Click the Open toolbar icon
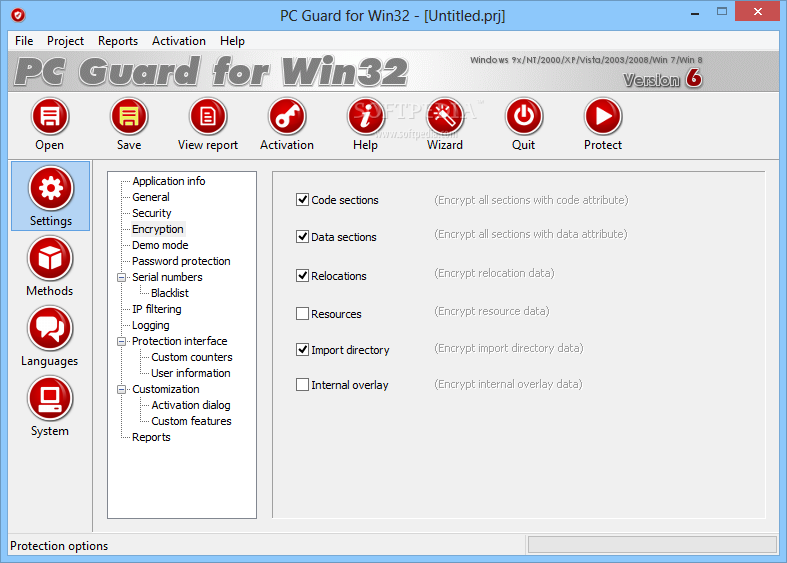The width and height of the screenshot is (787, 563). point(50,116)
